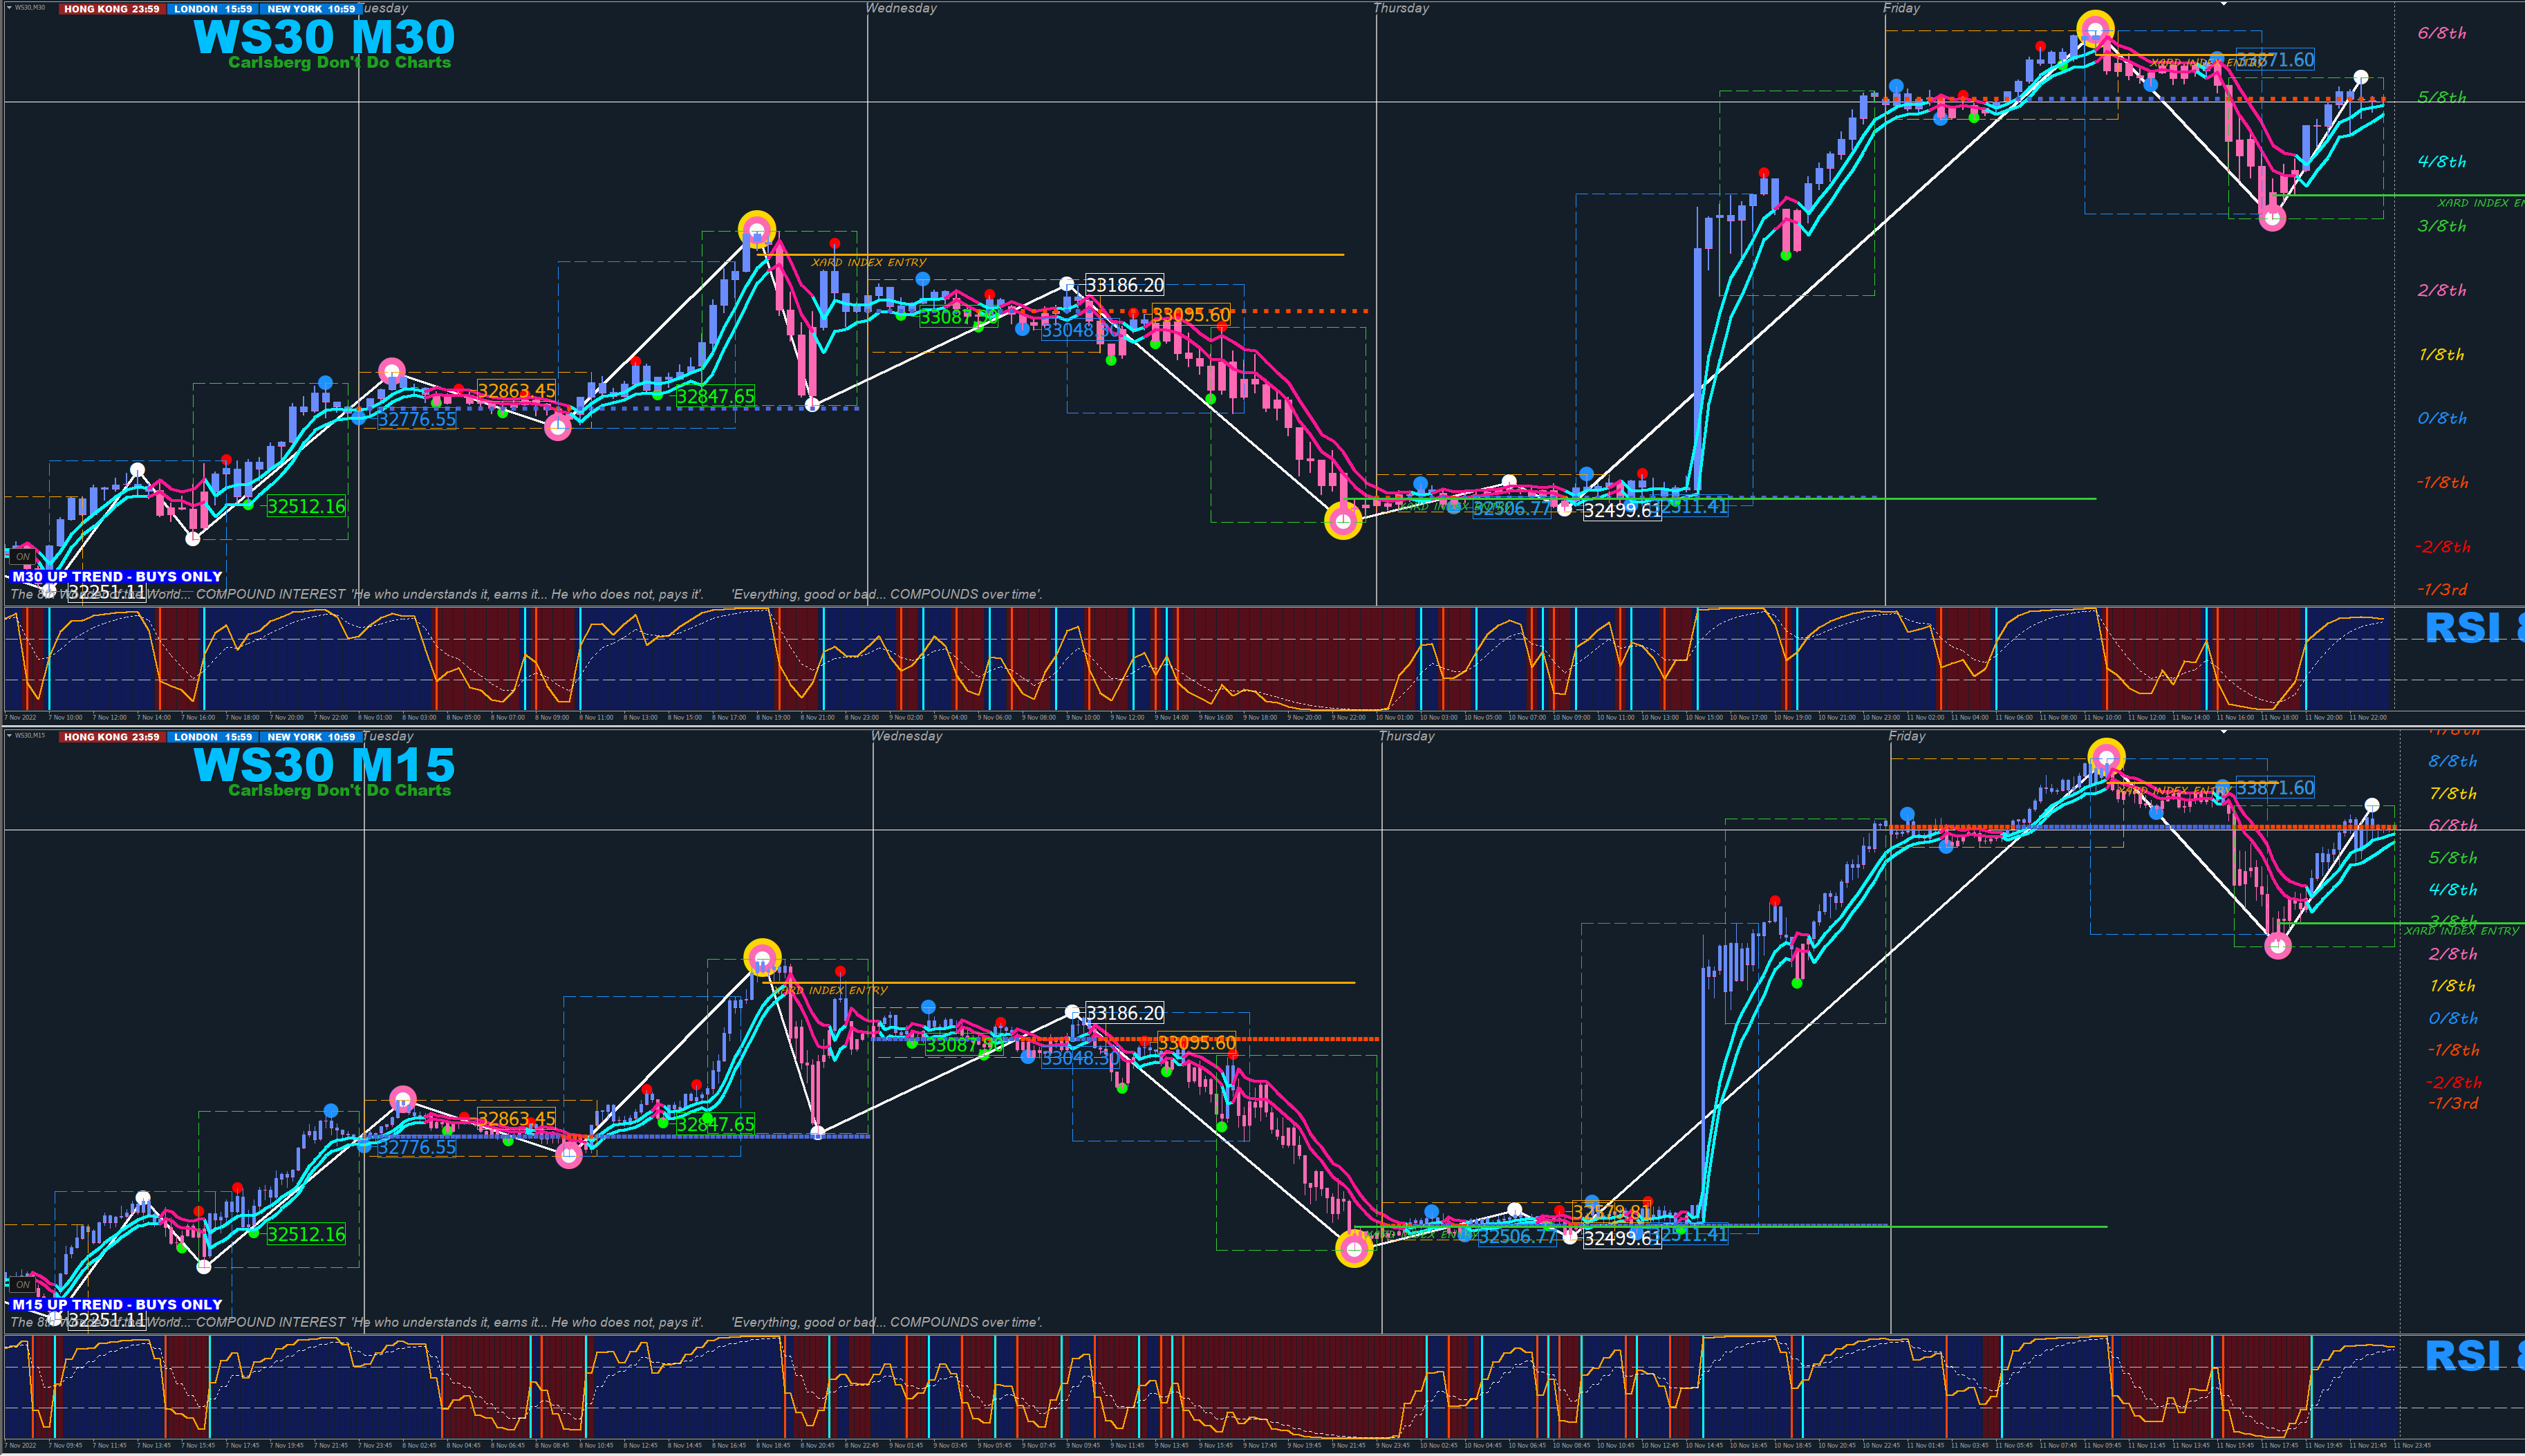
Task: Click the NEW YORK clock label on M15 chart
Action: (310, 737)
